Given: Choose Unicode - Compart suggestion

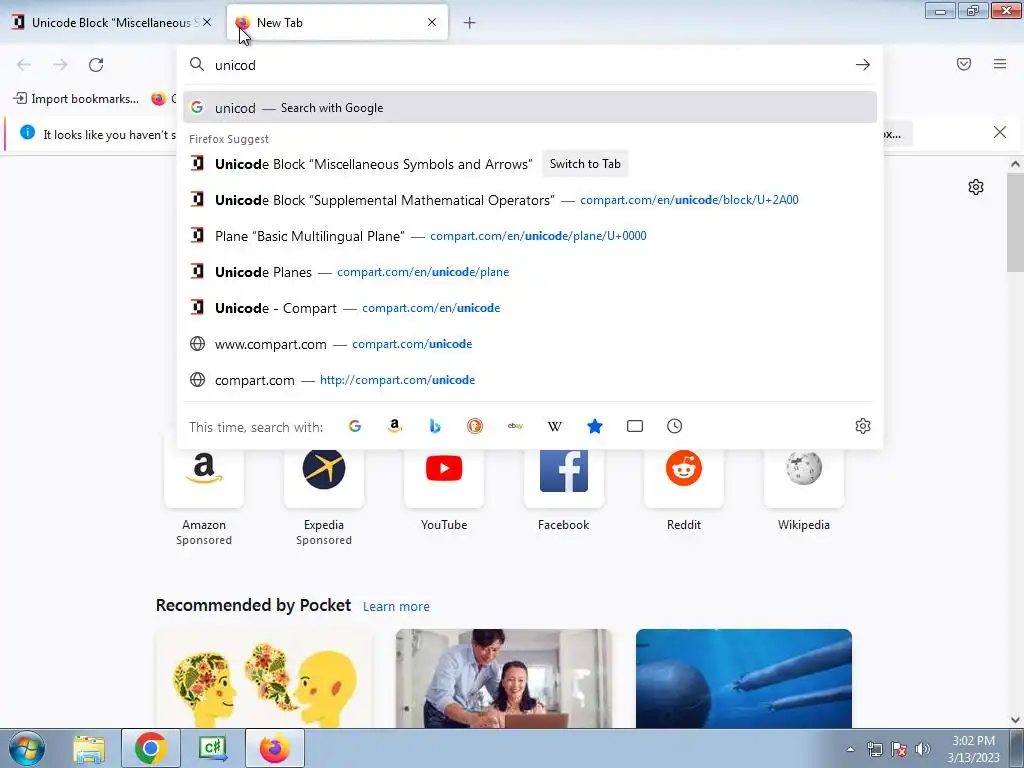Looking at the screenshot, I should (x=530, y=308).
